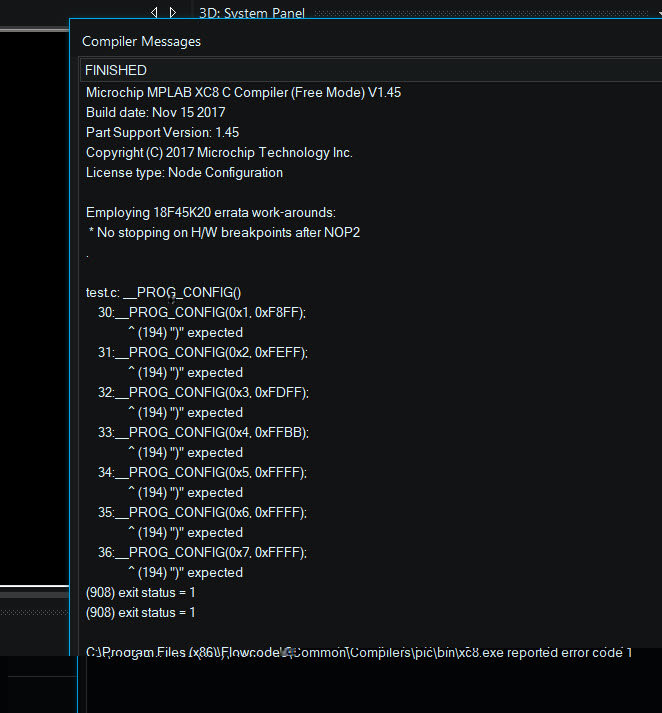This screenshot has height=713, width=662.
Task: Click the FINISHED status field
Action: (371, 70)
